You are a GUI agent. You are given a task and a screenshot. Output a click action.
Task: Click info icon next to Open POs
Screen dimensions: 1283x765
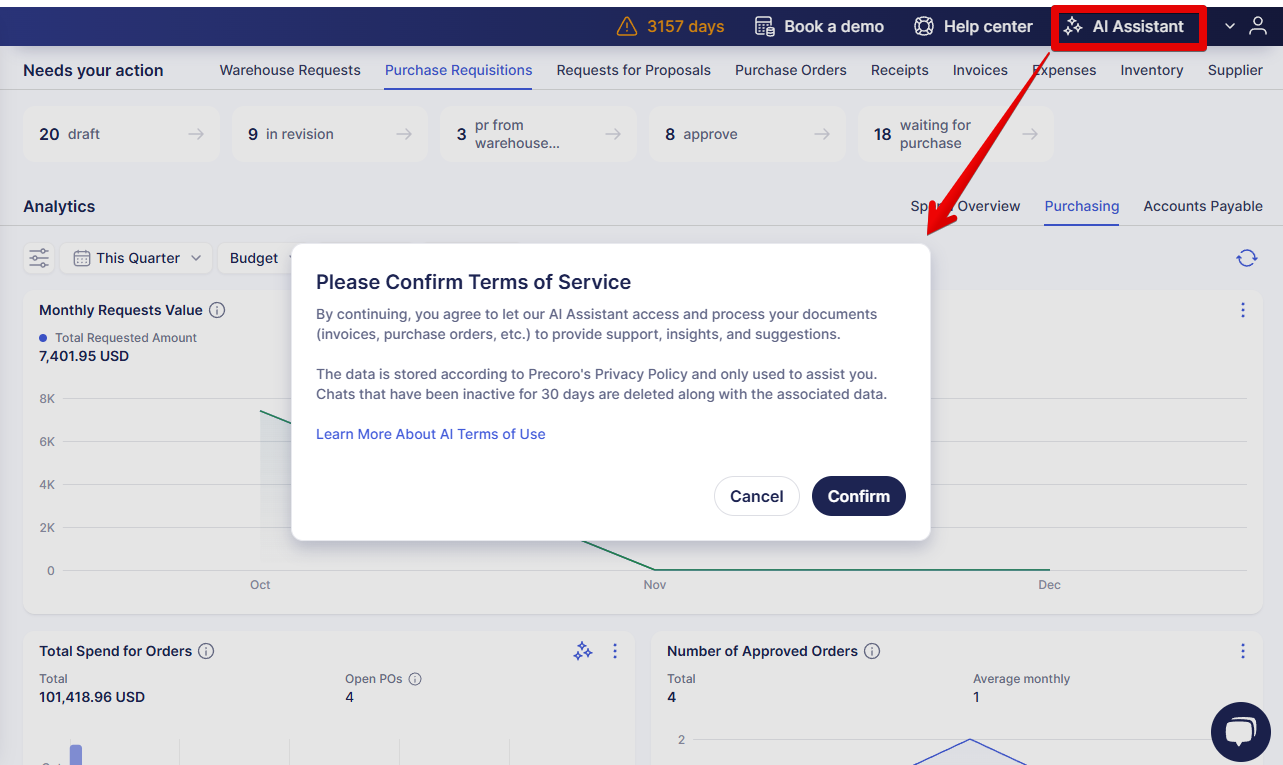click(415, 679)
